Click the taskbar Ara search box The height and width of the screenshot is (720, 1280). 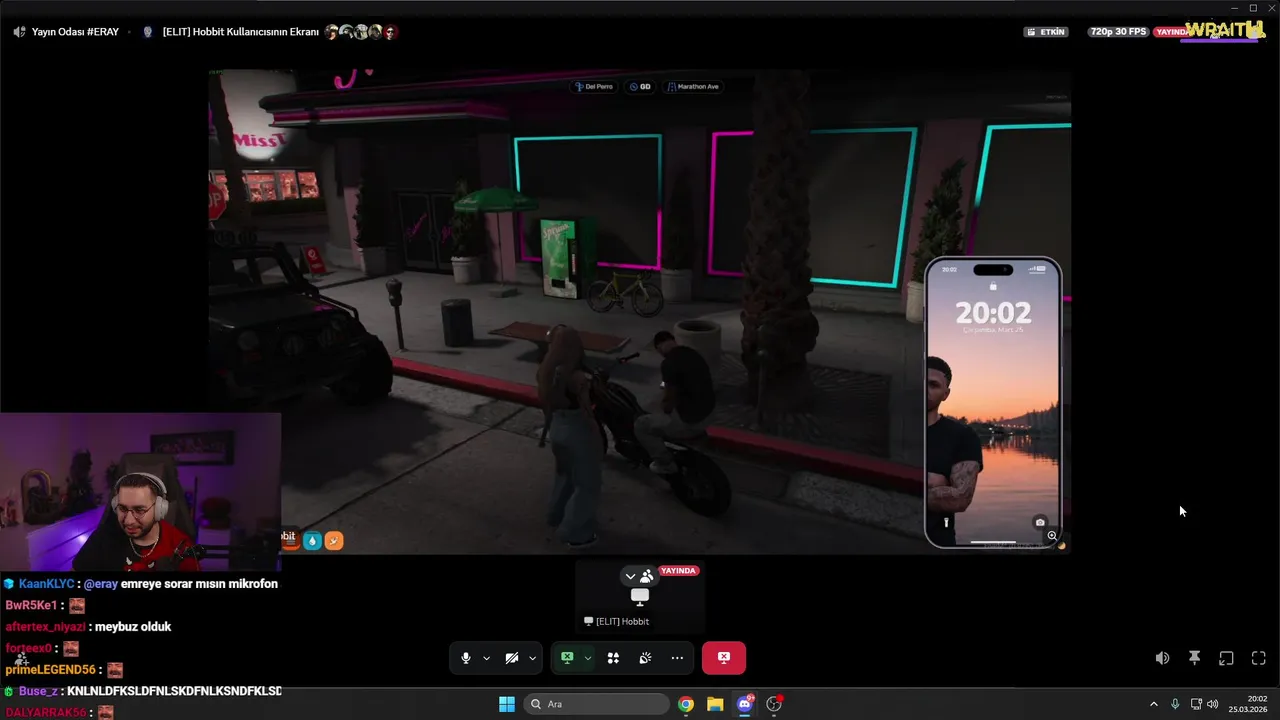[597, 704]
